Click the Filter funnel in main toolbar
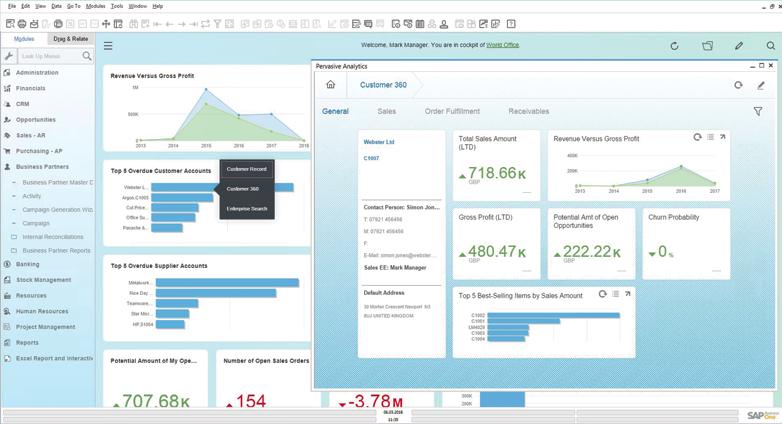782x424 pixels. 217,23
